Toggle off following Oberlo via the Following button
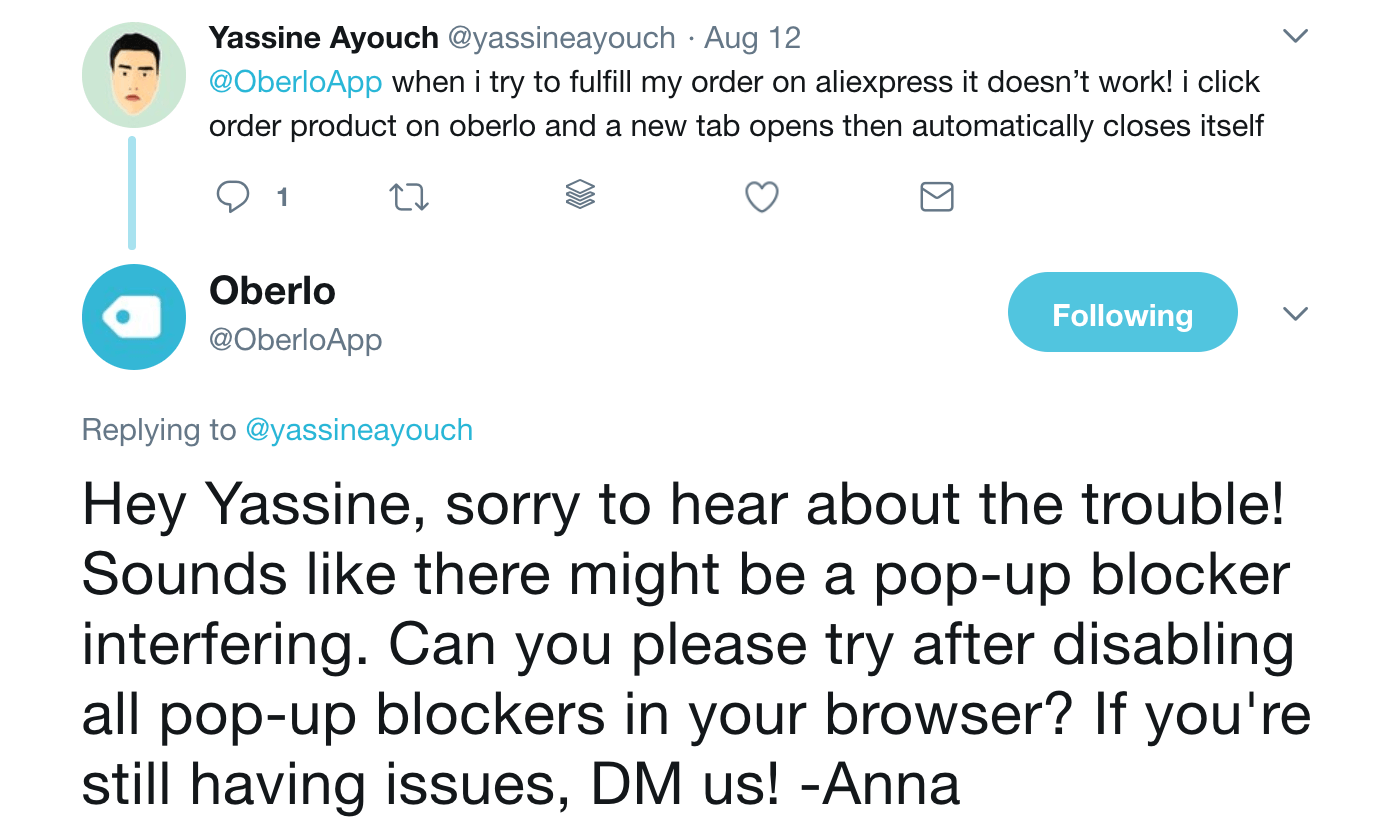 1122,313
